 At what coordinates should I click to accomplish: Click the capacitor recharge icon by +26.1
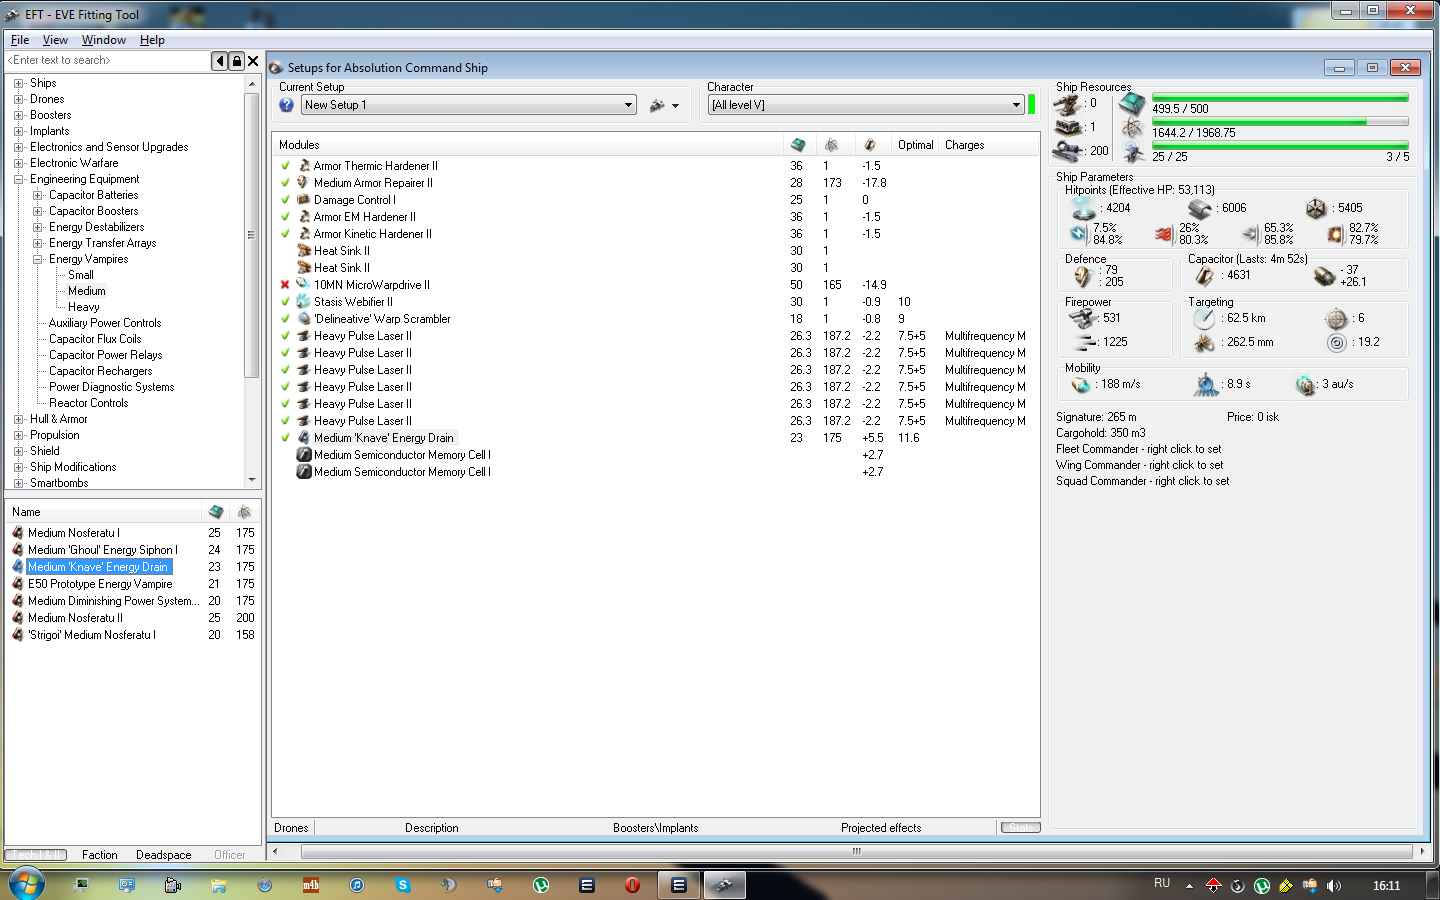click(x=1325, y=276)
